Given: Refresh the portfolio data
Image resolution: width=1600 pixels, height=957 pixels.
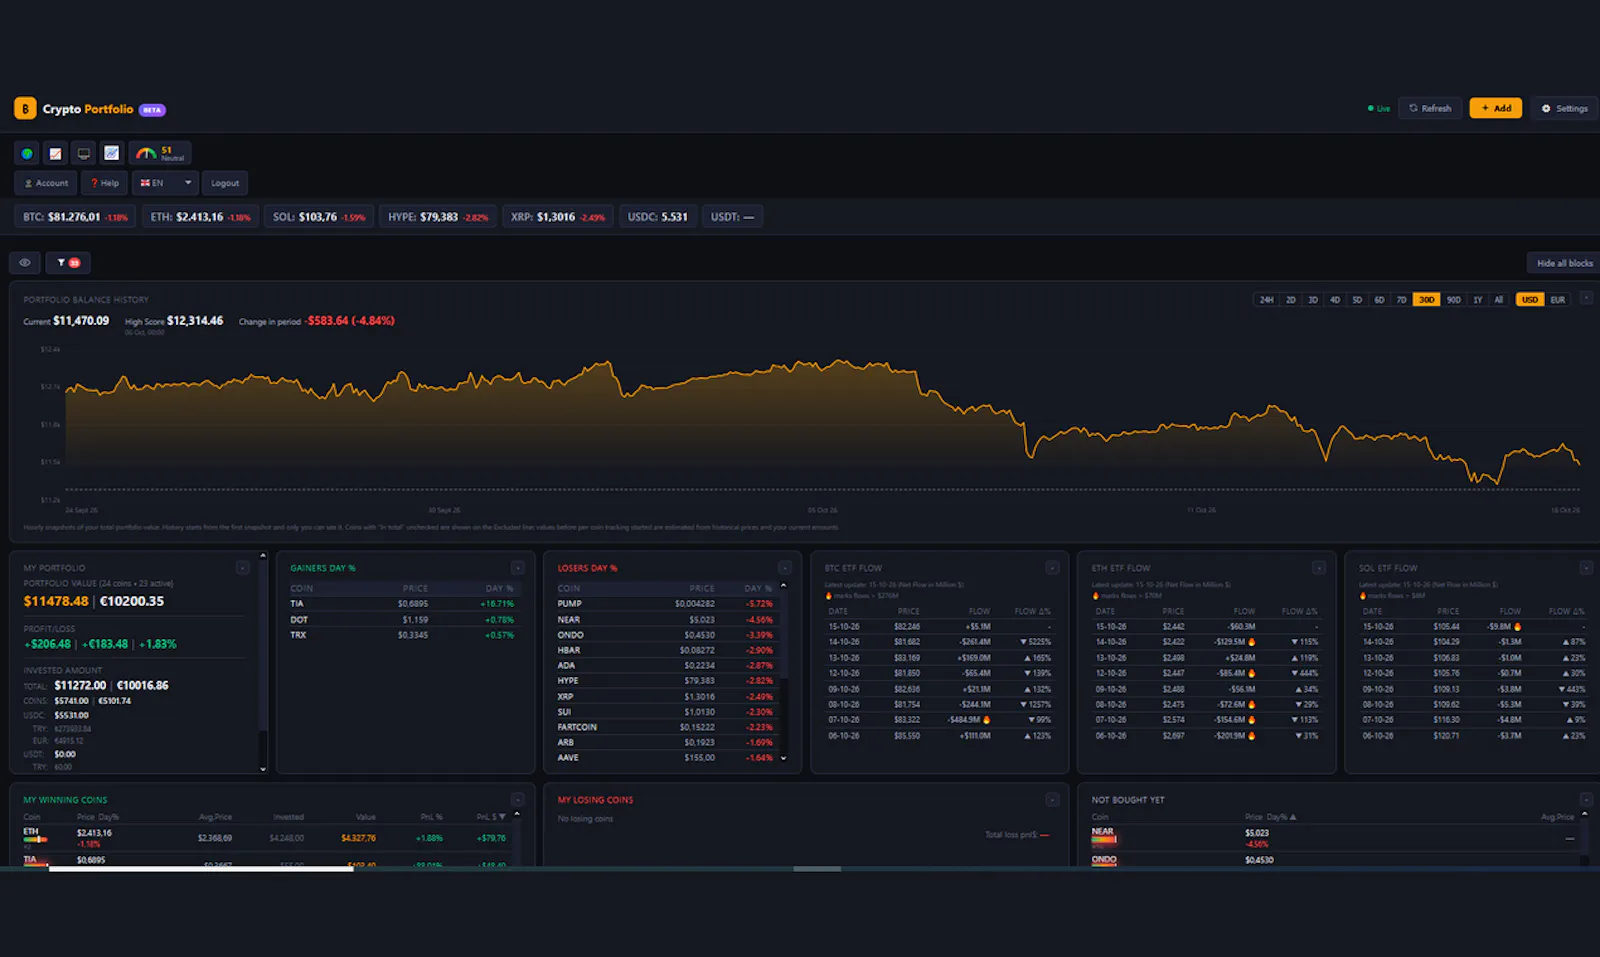Looking at the screenshot, I should point(1430,108).
